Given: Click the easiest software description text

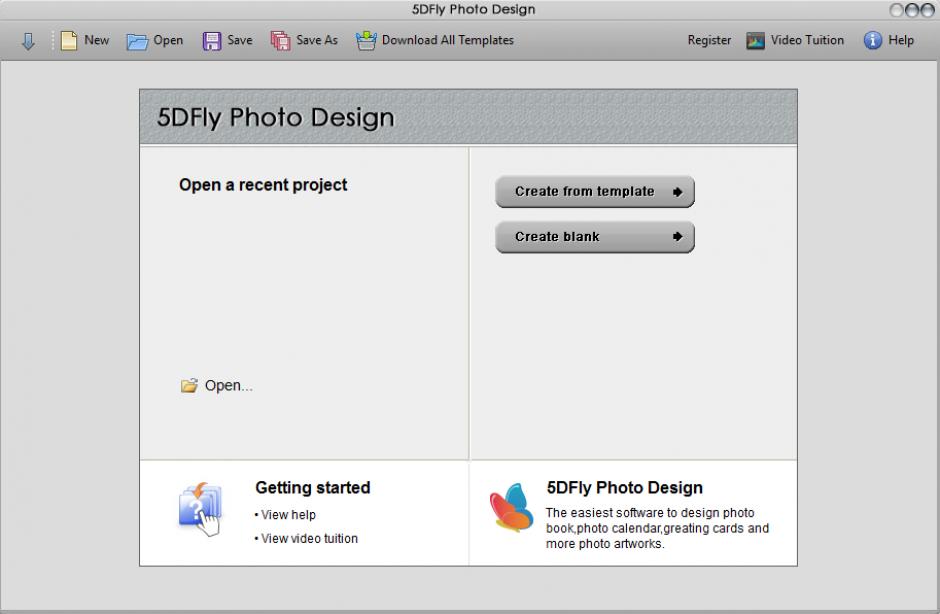Looking at the screenshot, I should click(x=657, y=528).
